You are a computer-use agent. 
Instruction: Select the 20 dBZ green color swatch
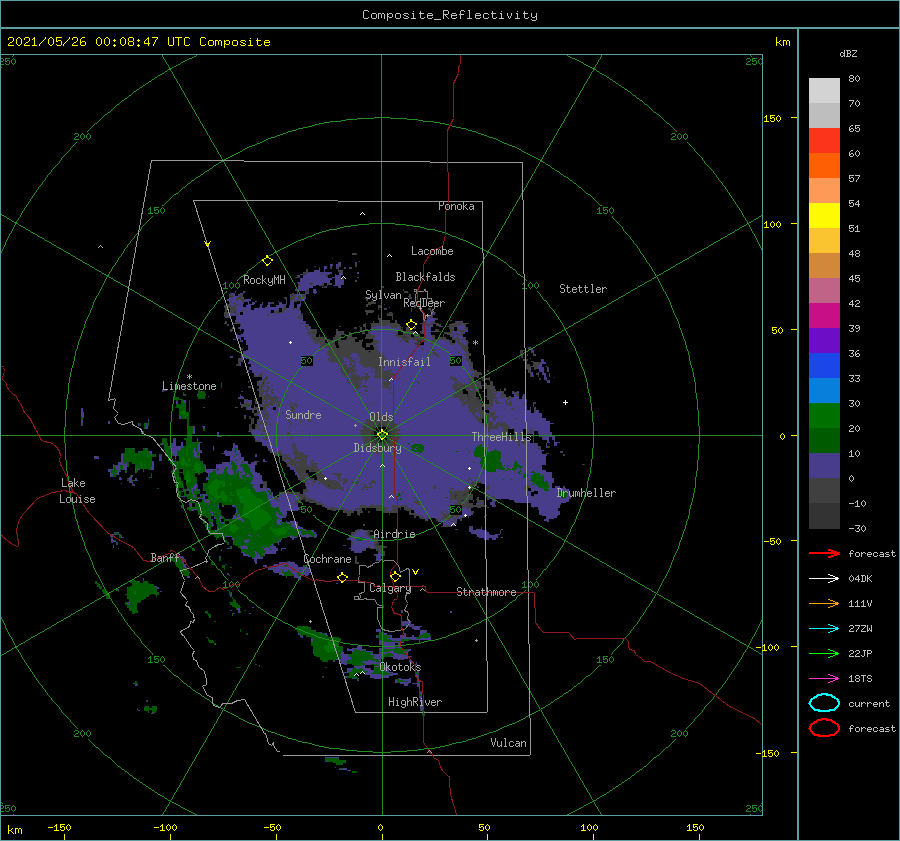824,416
